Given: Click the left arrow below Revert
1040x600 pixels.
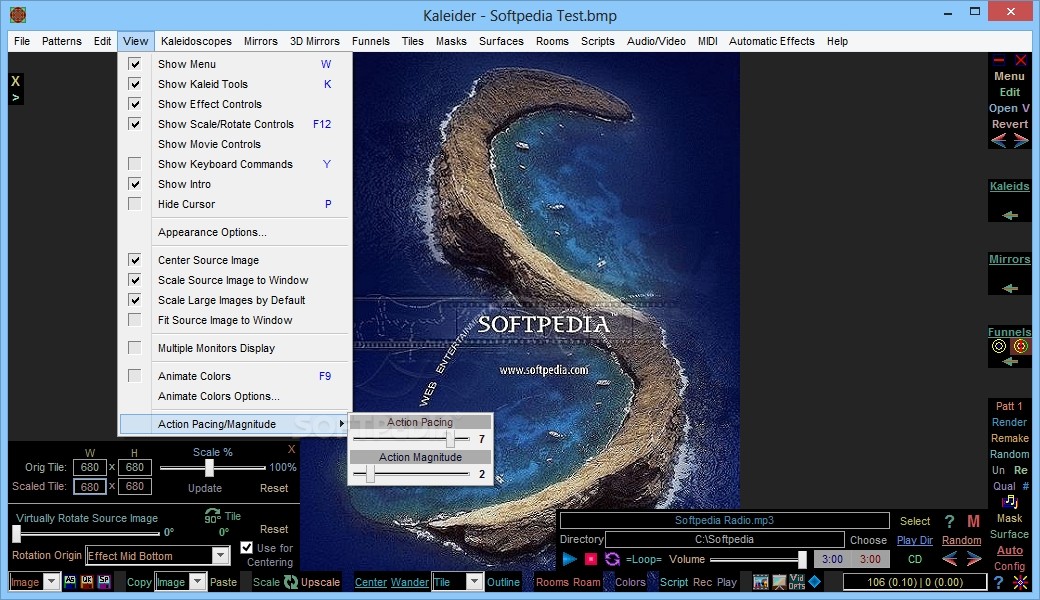Looking at the screenshot, I should [x=999, y=140].
